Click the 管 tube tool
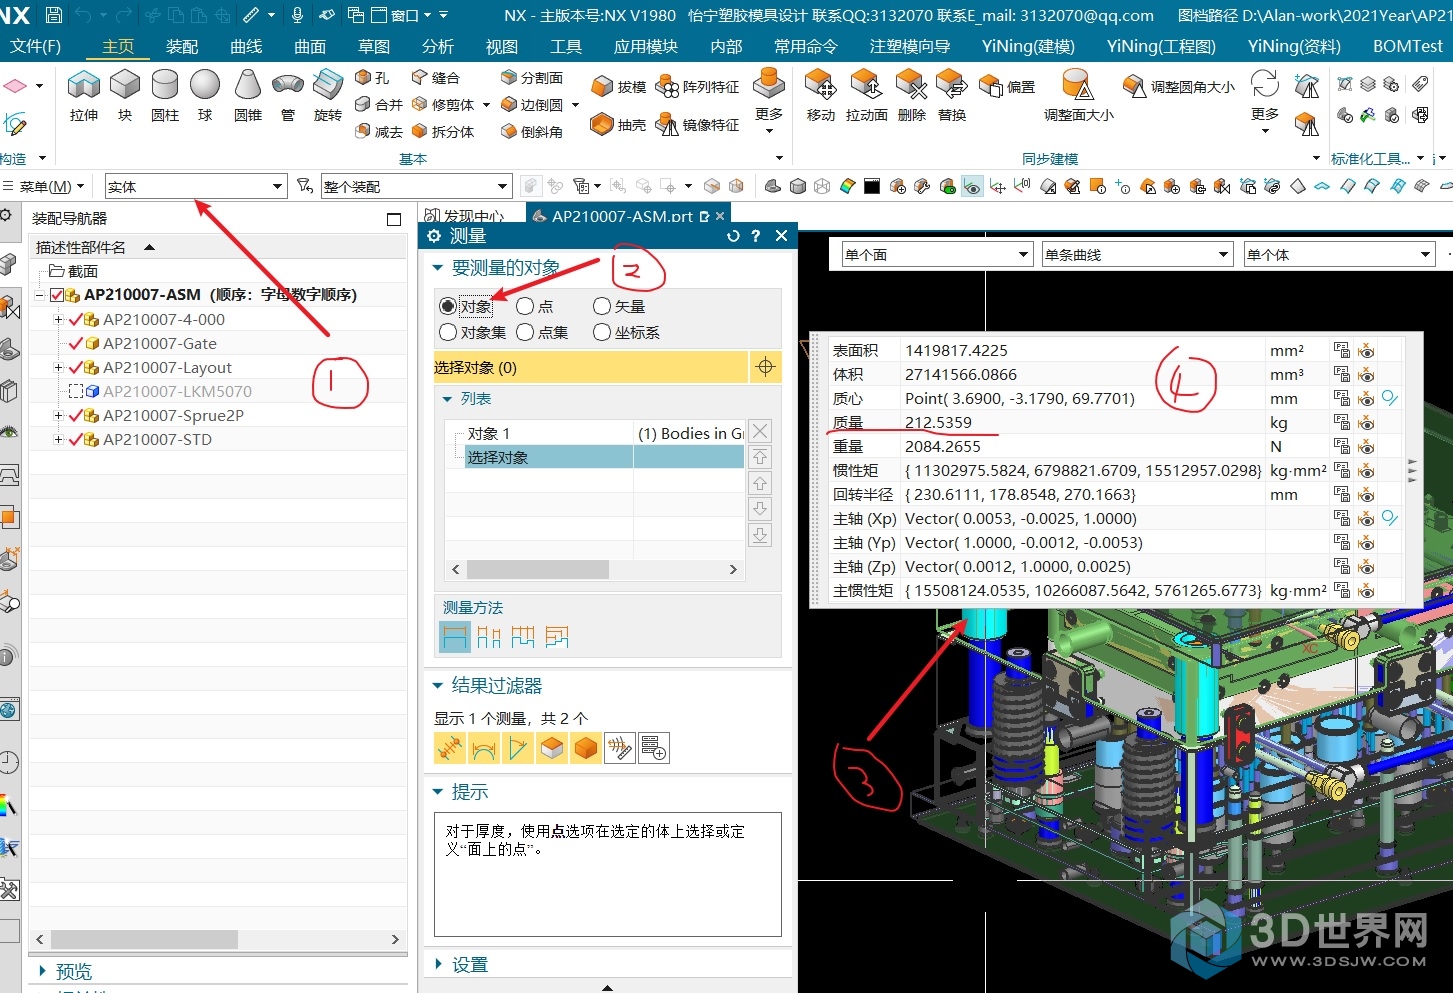Screen dimensions: 1453x993 click(288, 97)
